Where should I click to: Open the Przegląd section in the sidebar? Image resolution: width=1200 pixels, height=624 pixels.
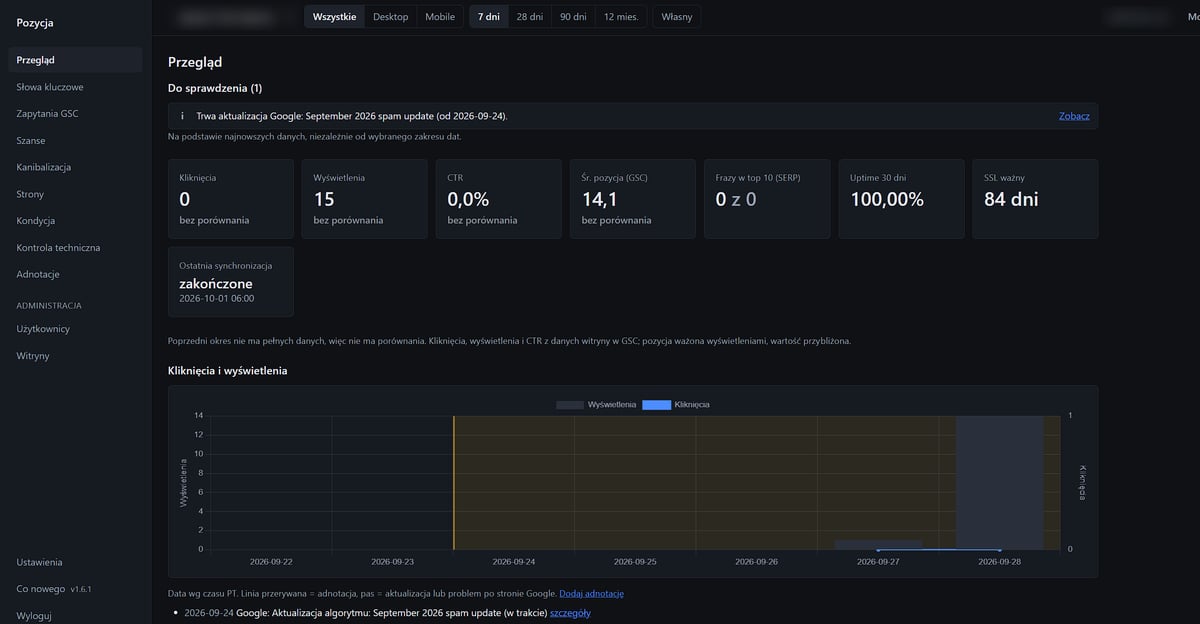[x=76, y=60]
